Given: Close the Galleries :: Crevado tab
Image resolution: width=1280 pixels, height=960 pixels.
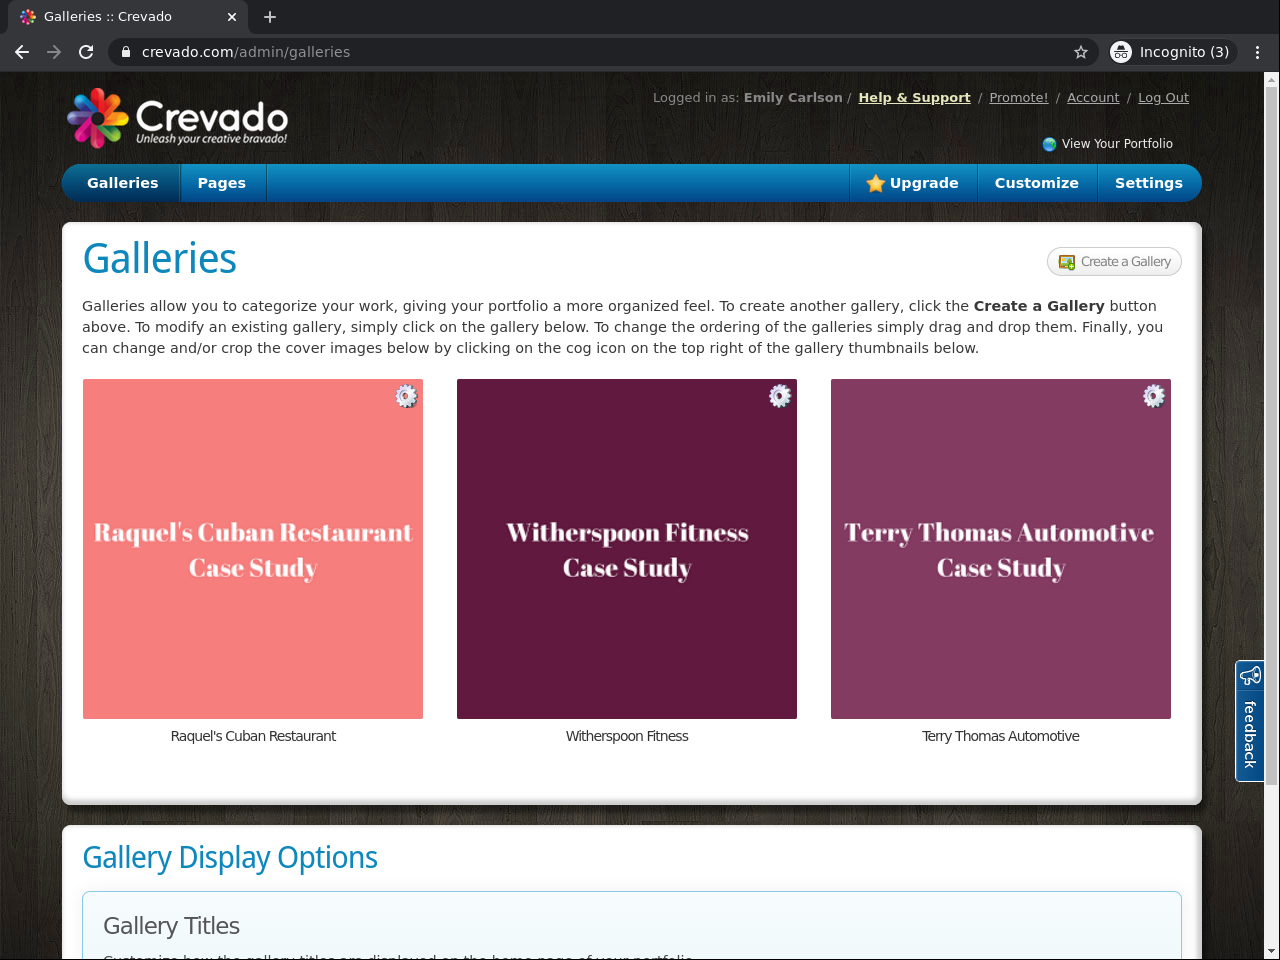Looking at the screenshot, I should pos(232,17).
